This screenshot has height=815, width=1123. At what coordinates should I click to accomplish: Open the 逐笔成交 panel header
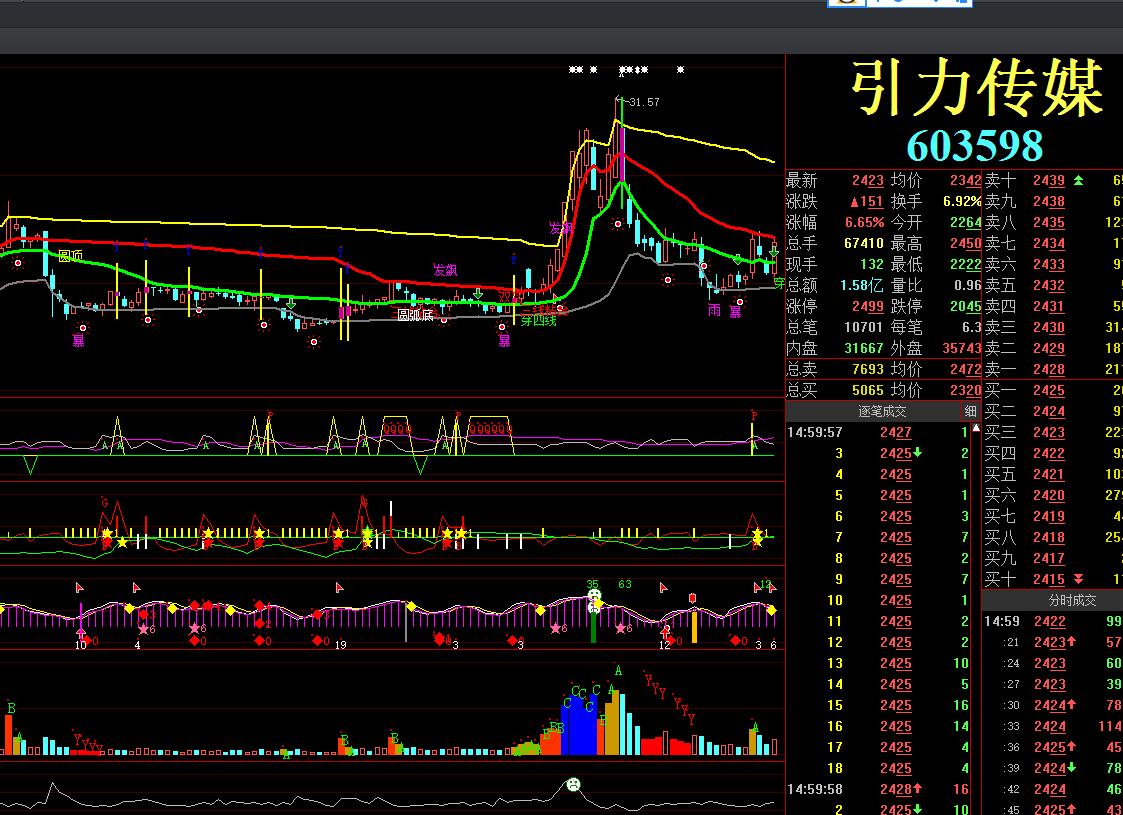tap(882, 411)
